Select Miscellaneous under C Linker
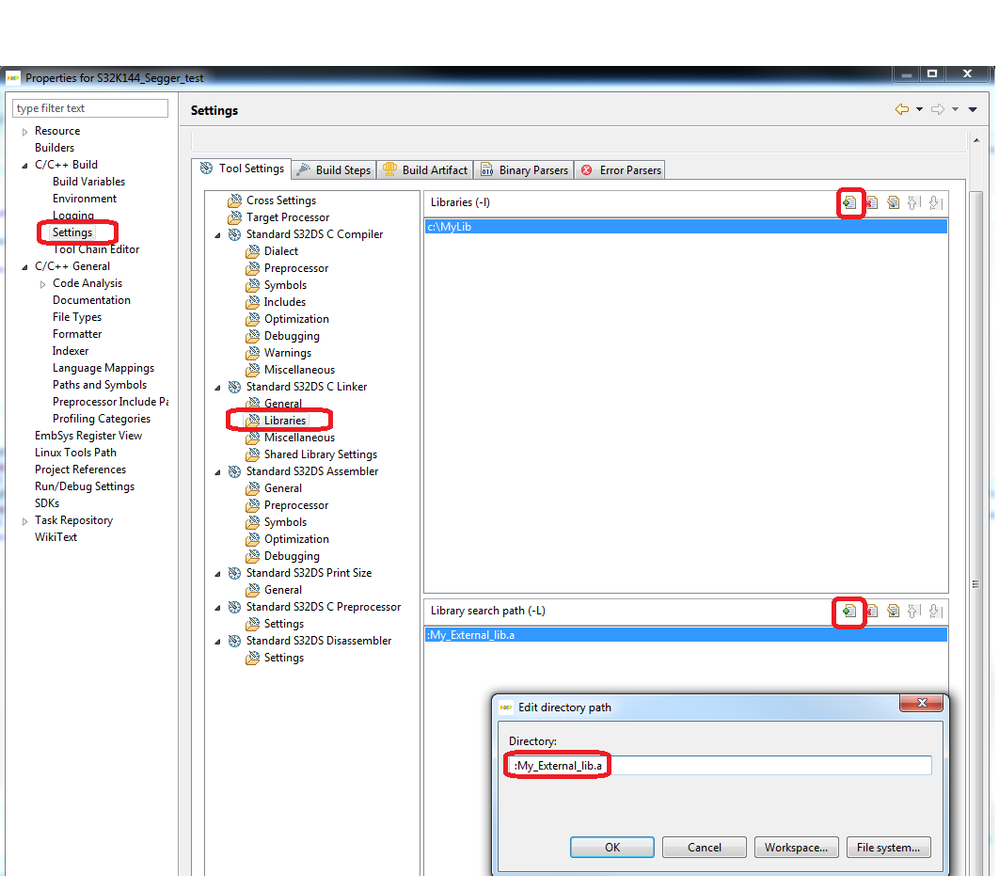This screenshot has height=876, width=999. point(299,437)
